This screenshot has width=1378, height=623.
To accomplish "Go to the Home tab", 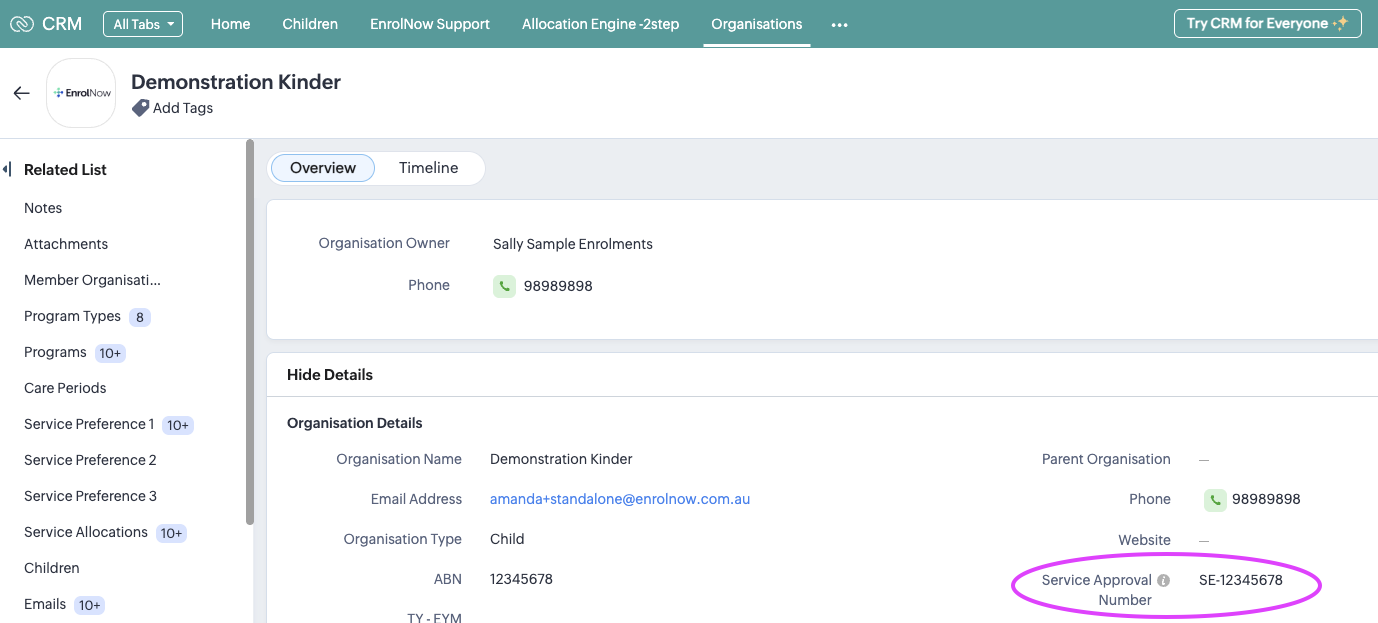I will pos(230,24).
